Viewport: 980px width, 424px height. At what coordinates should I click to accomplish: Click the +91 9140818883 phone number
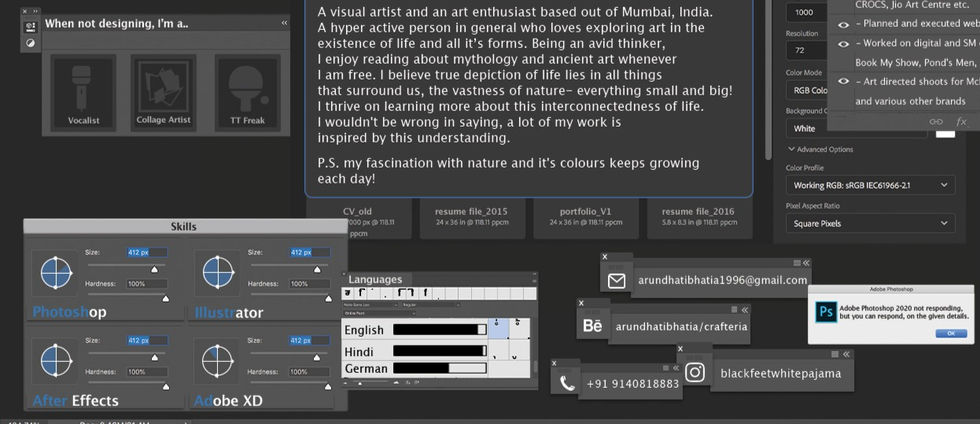[632, 383]
